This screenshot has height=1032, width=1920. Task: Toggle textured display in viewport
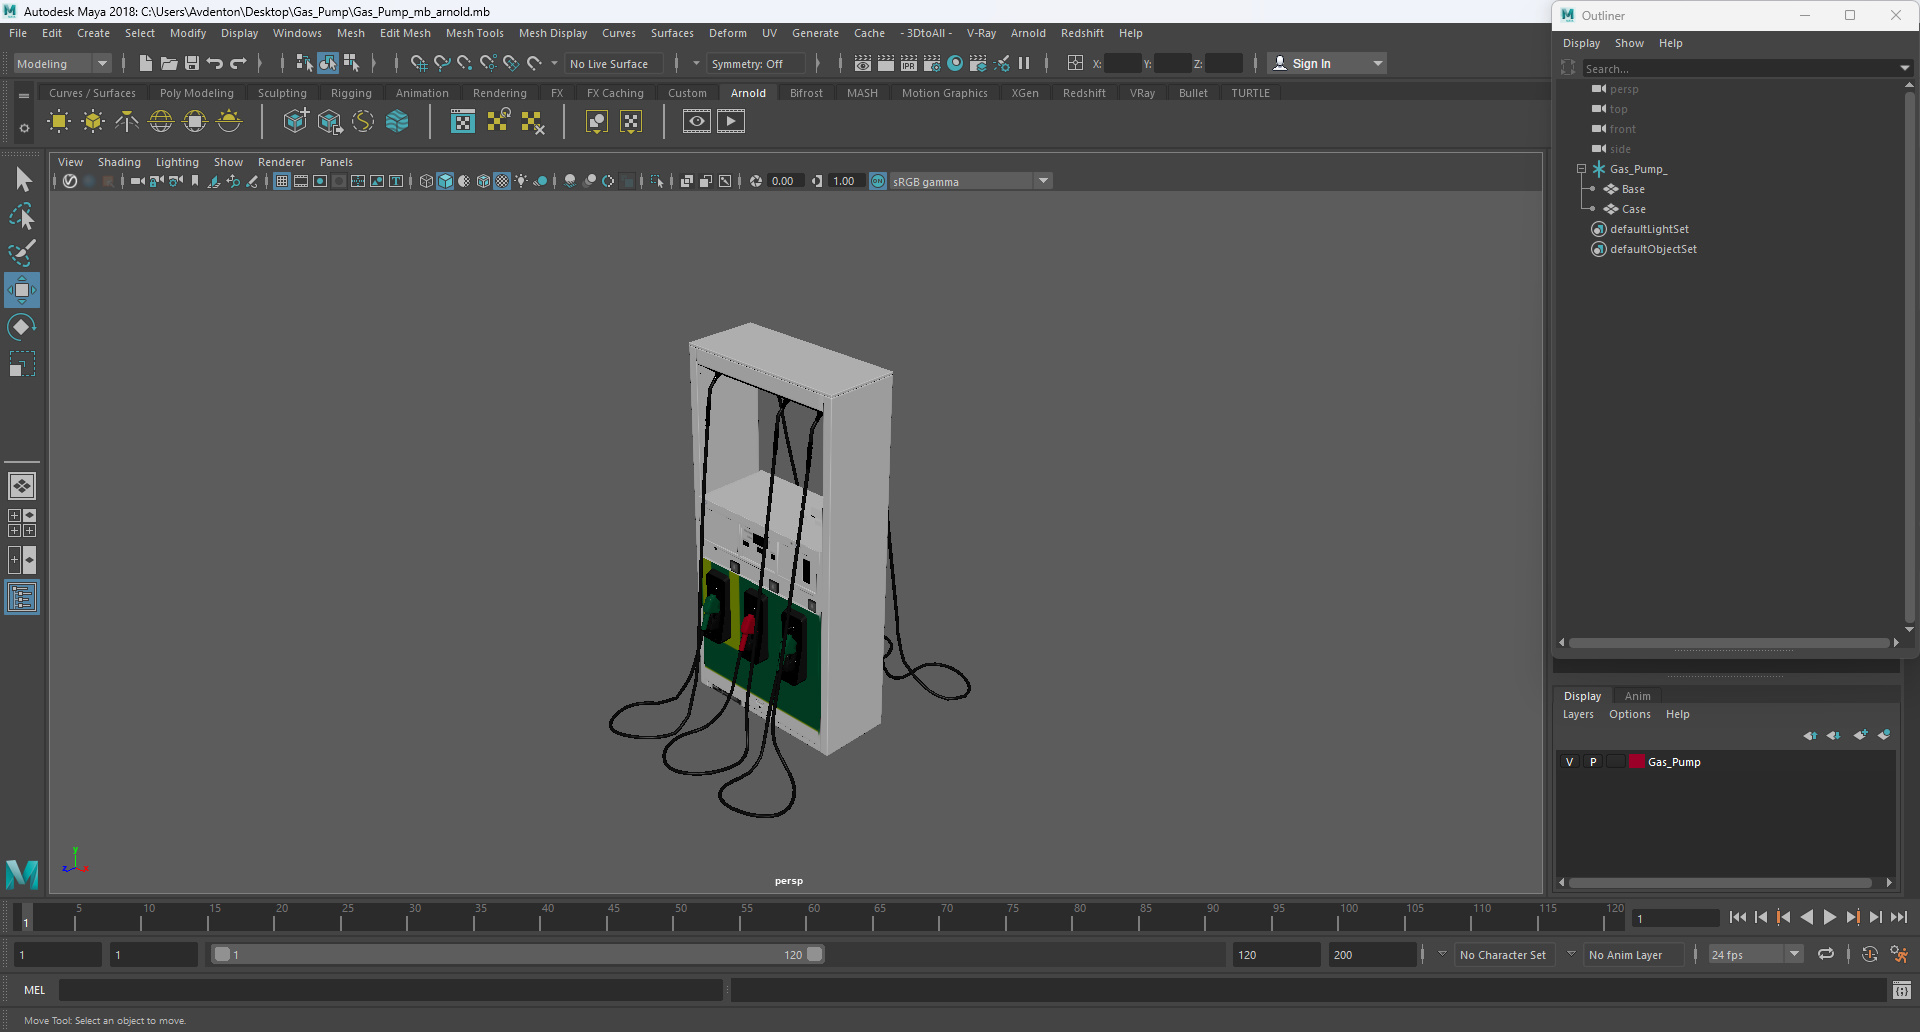(502, 181)
